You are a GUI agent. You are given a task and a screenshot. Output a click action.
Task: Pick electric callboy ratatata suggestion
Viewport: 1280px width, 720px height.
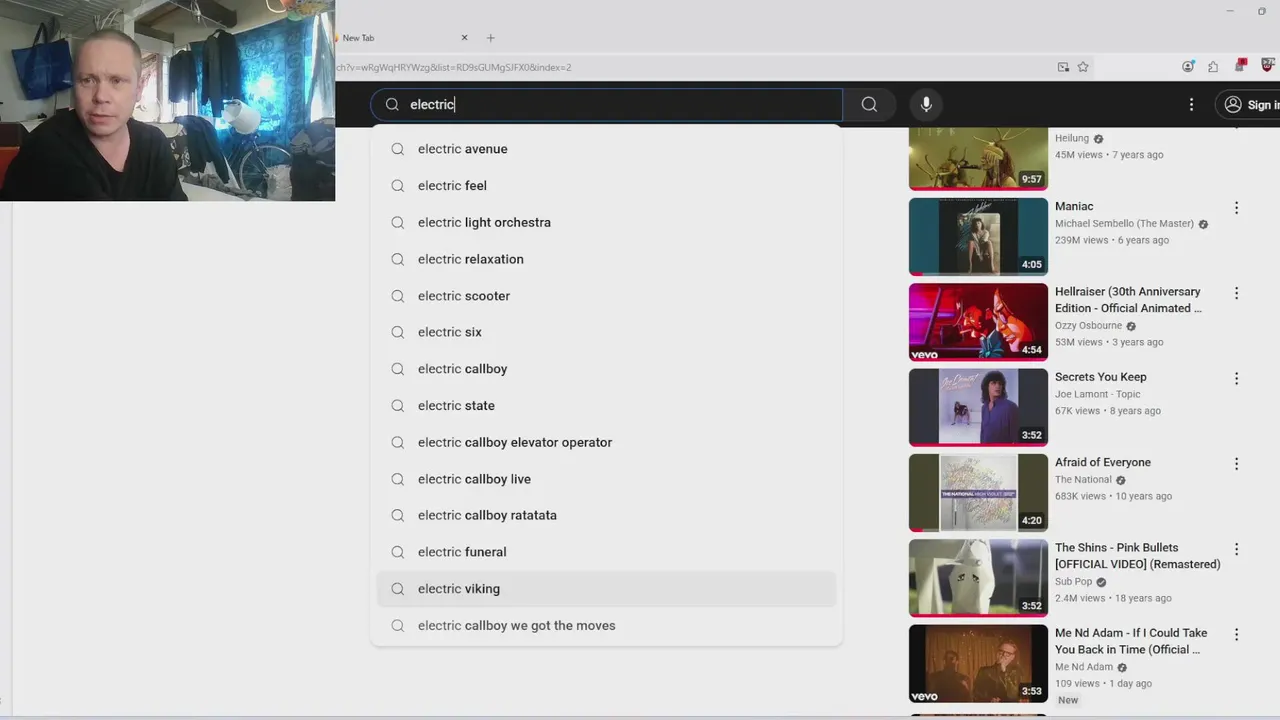[606, 515]
